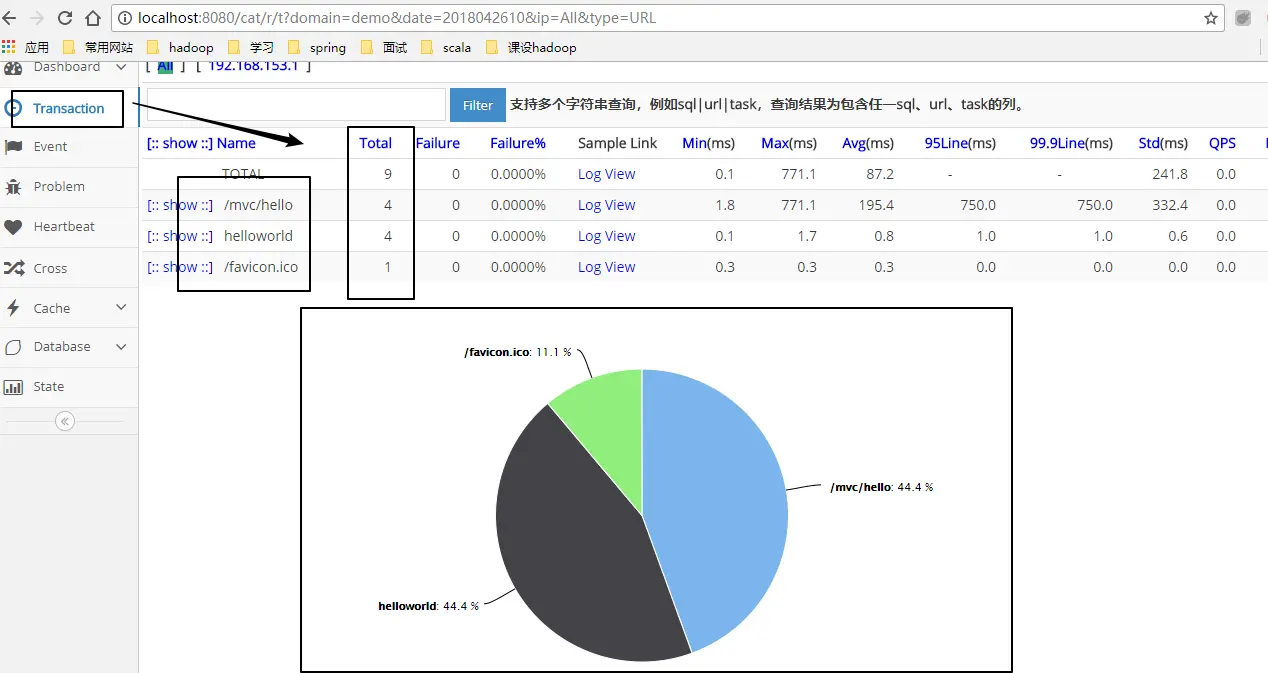Image resolution: width=1268 pixels, height=673 pixels.
Task: Click the filter query text field
Action: [296, 105]
